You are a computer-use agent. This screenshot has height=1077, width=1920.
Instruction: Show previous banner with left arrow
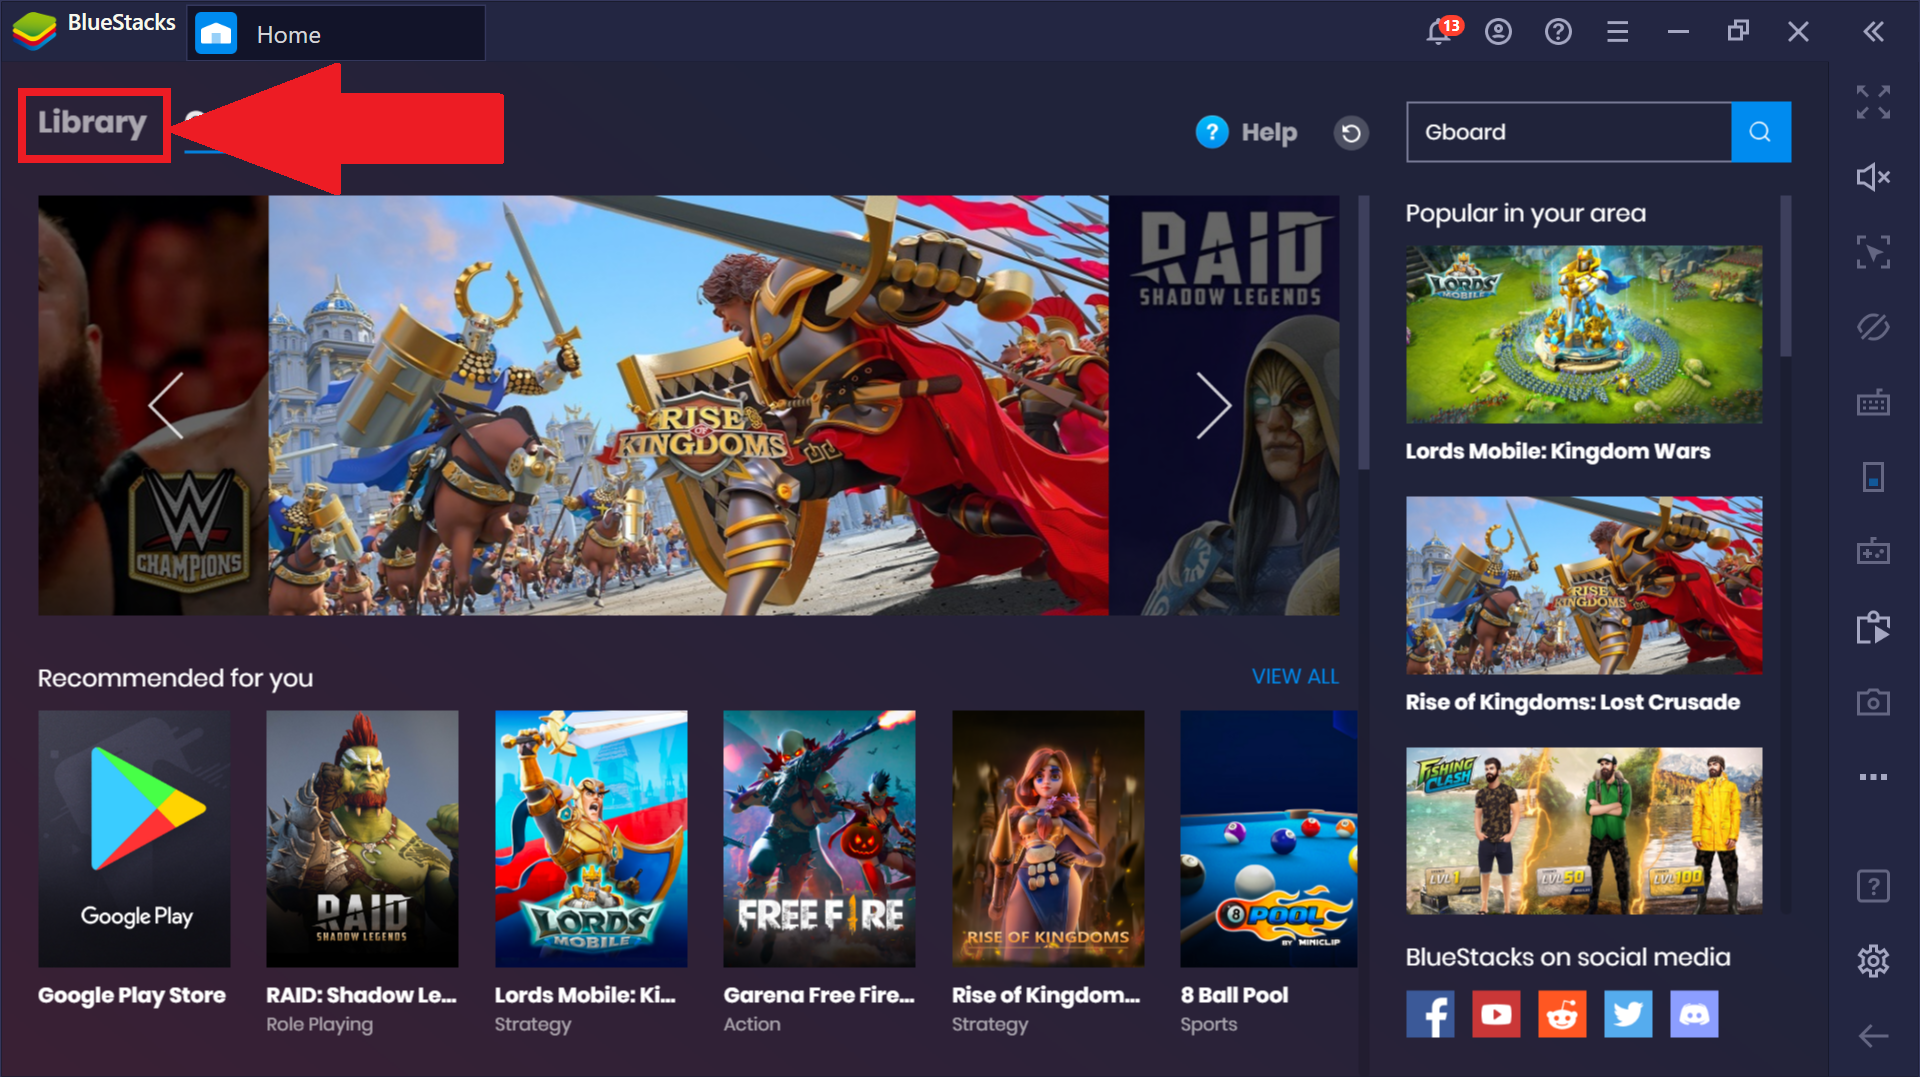point(166,405)
